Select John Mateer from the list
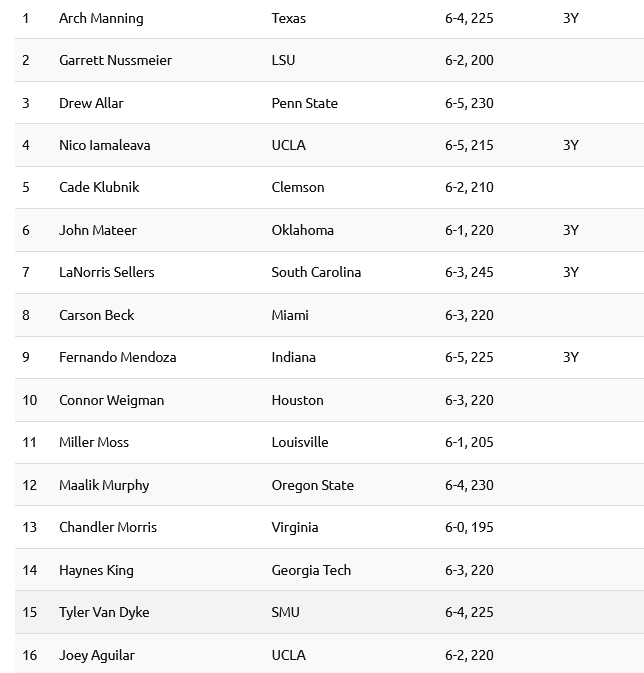The width and height of the screenshot is (644, 673). click(98, 230)
